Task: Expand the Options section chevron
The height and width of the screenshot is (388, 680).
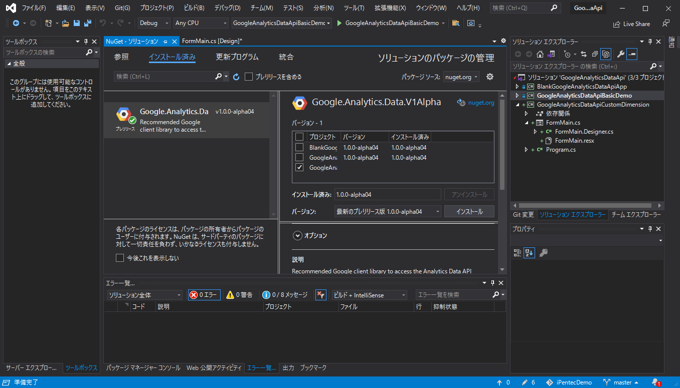Action: point(297,235)
